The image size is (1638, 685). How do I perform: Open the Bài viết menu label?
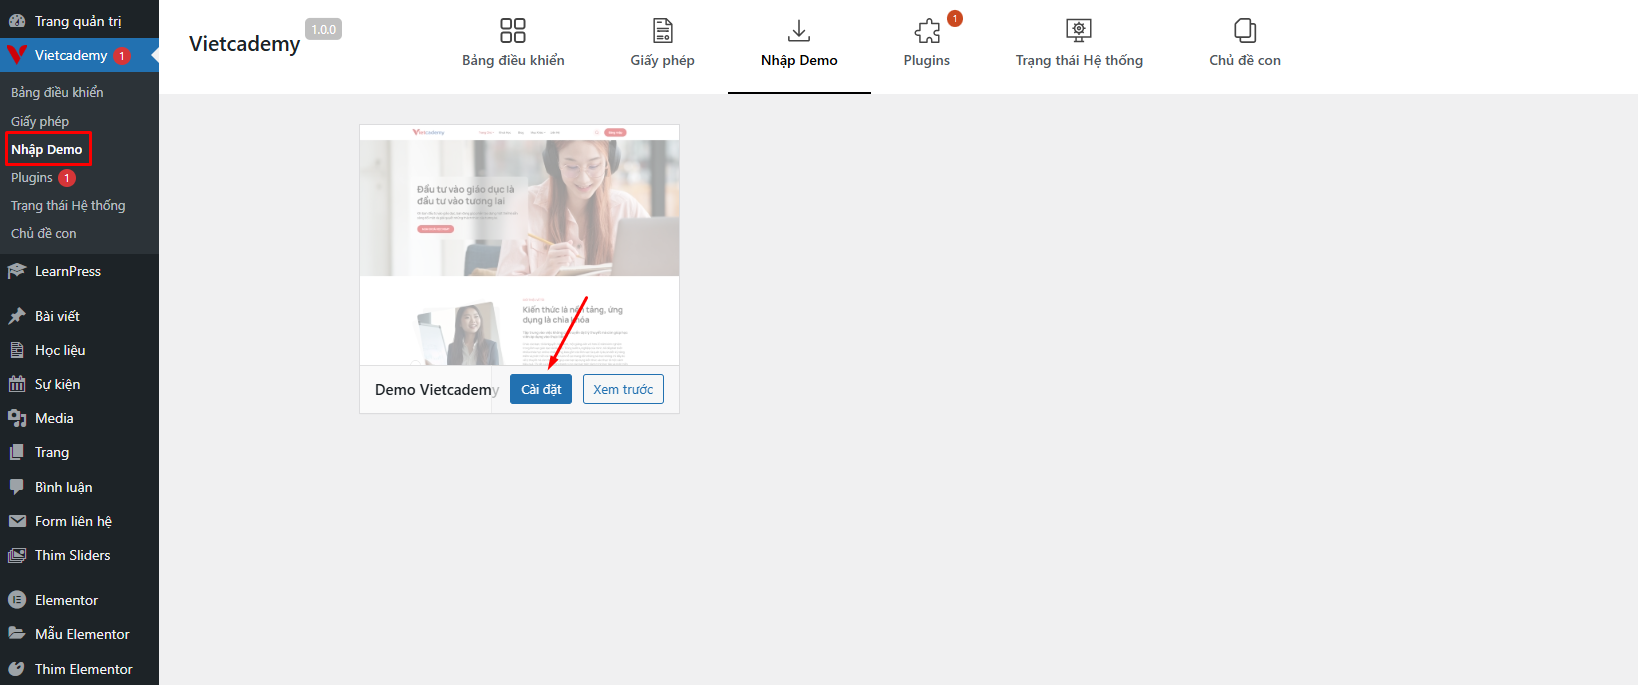pos(57,316)
